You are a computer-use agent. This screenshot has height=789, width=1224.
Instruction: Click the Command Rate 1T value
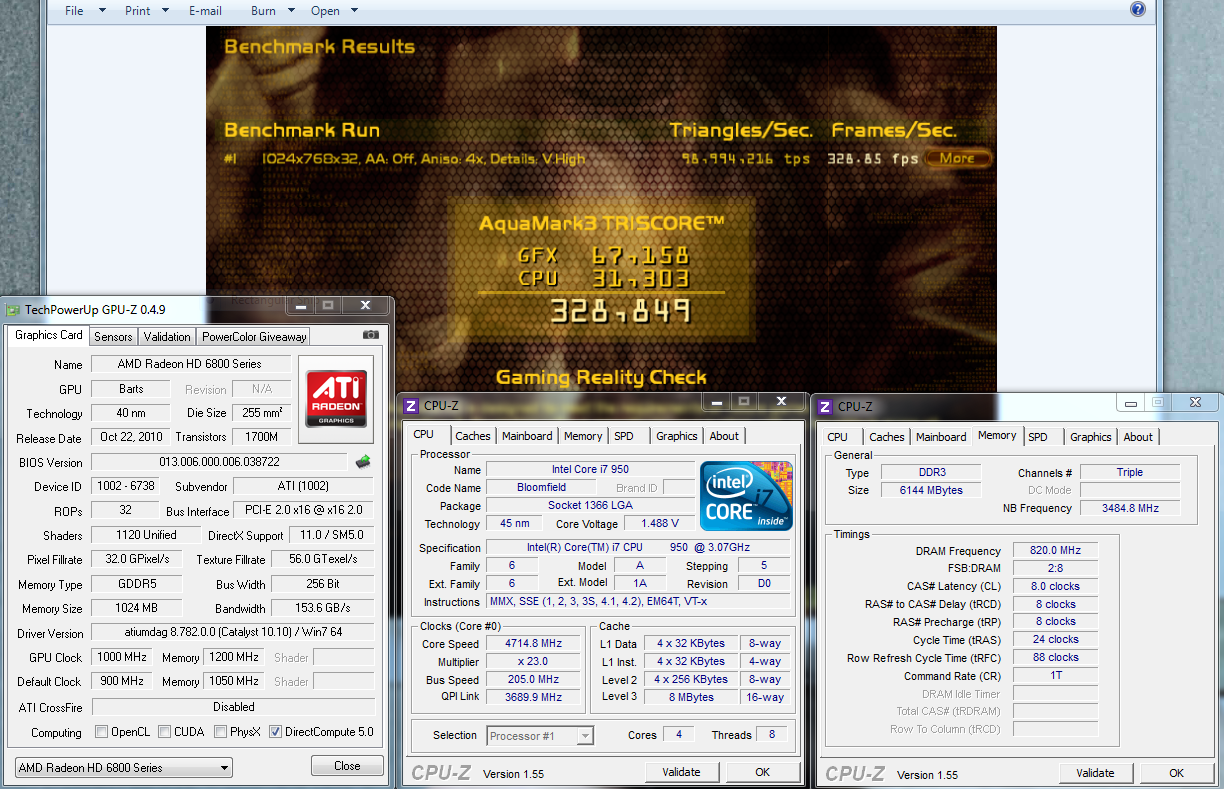(1055, 676)
